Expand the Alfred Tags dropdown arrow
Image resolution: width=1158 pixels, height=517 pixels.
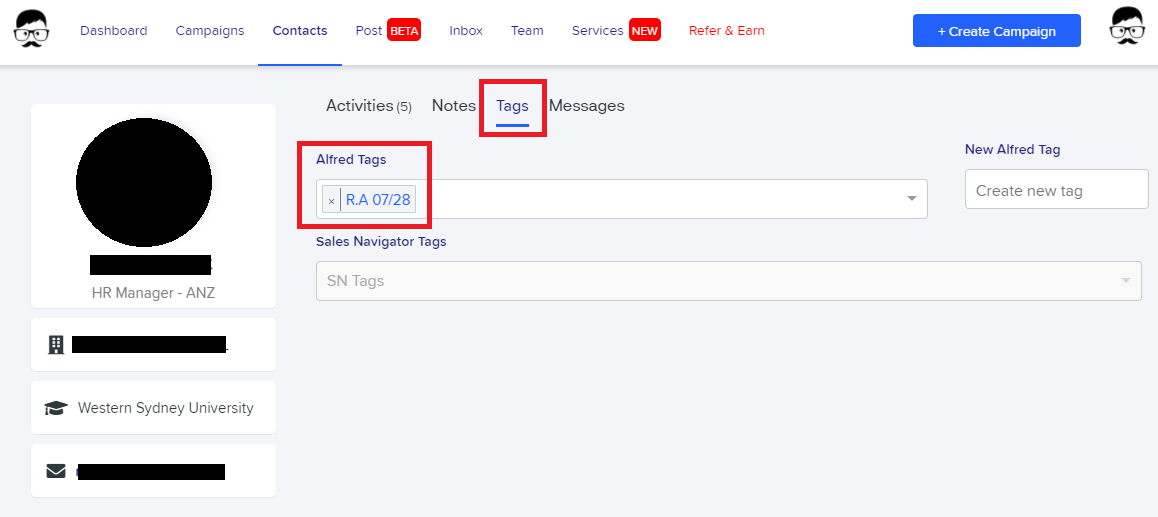coord(912,199)
